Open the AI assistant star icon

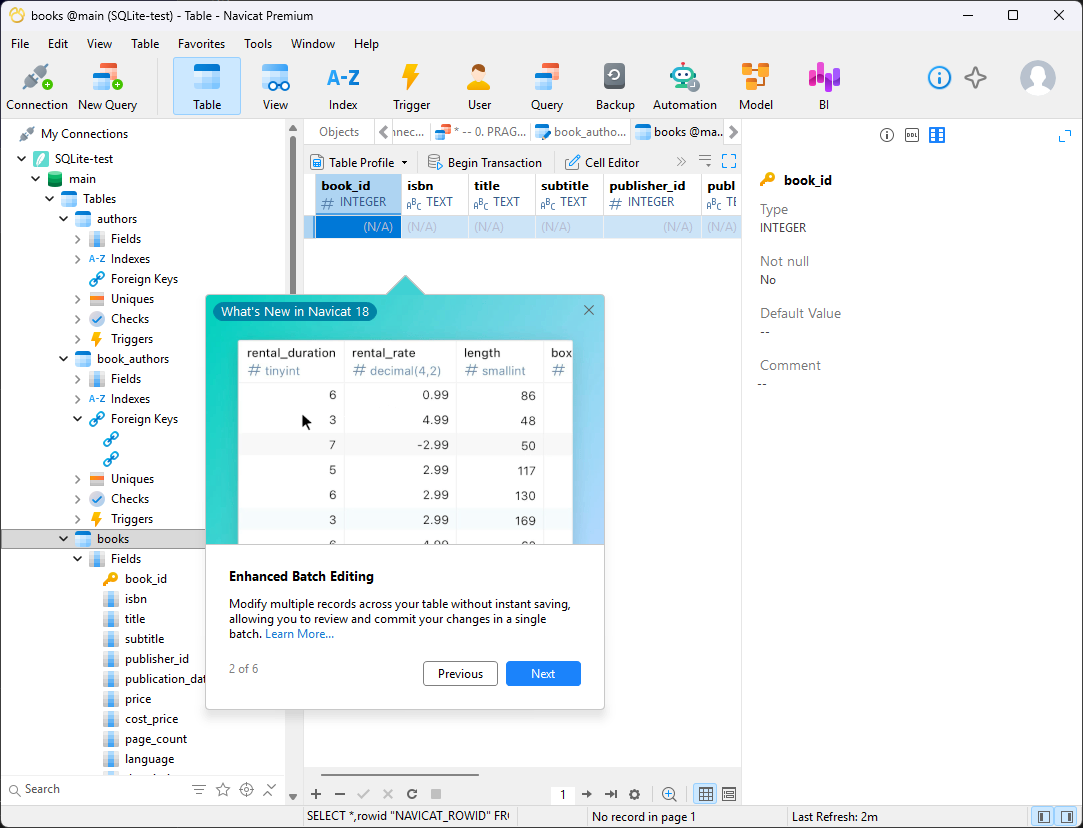pos(975,77)
